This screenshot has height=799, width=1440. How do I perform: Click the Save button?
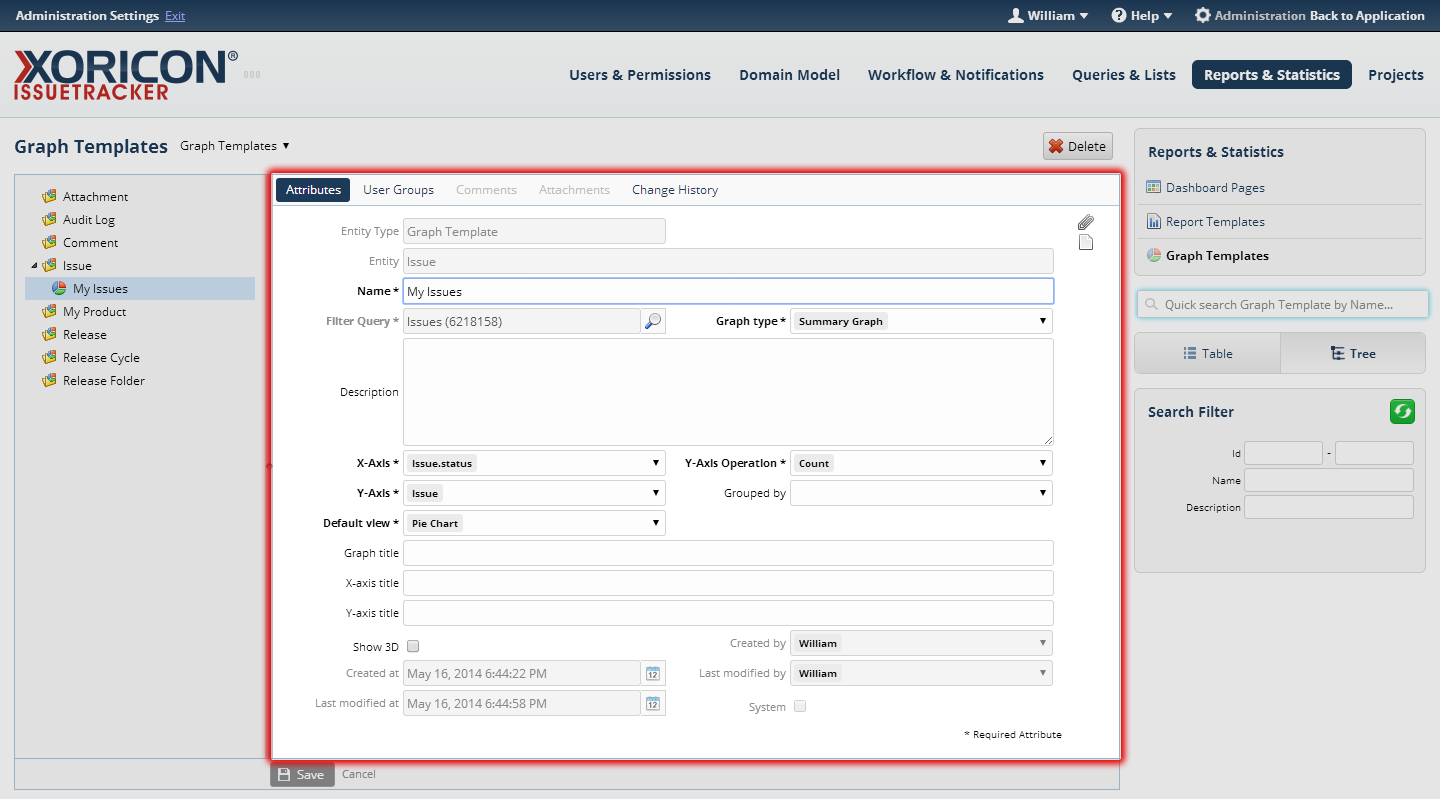point(302,774)
